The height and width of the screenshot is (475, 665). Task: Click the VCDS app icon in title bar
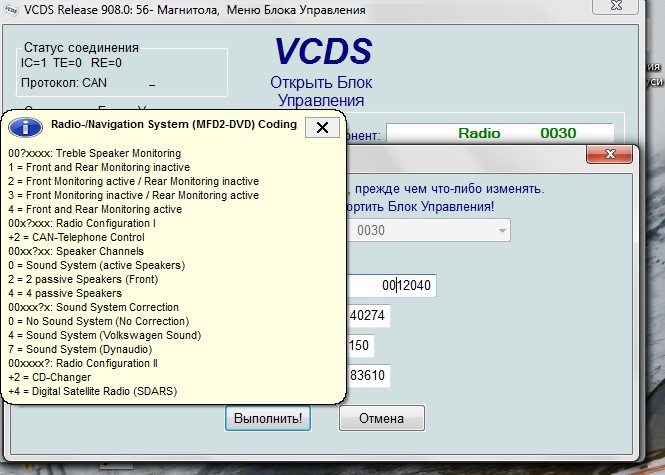click(x=10, y=10)
